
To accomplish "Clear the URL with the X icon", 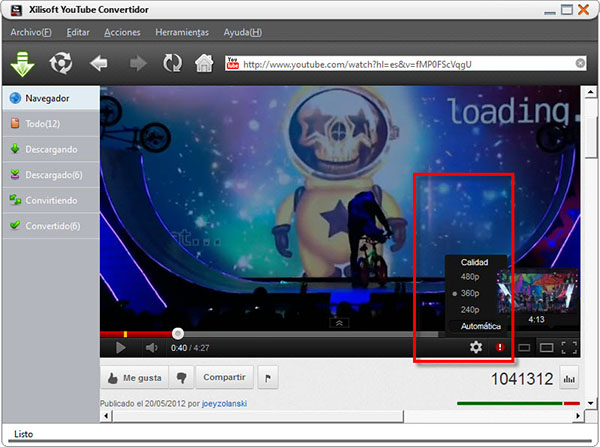I will tap(580, 63).
